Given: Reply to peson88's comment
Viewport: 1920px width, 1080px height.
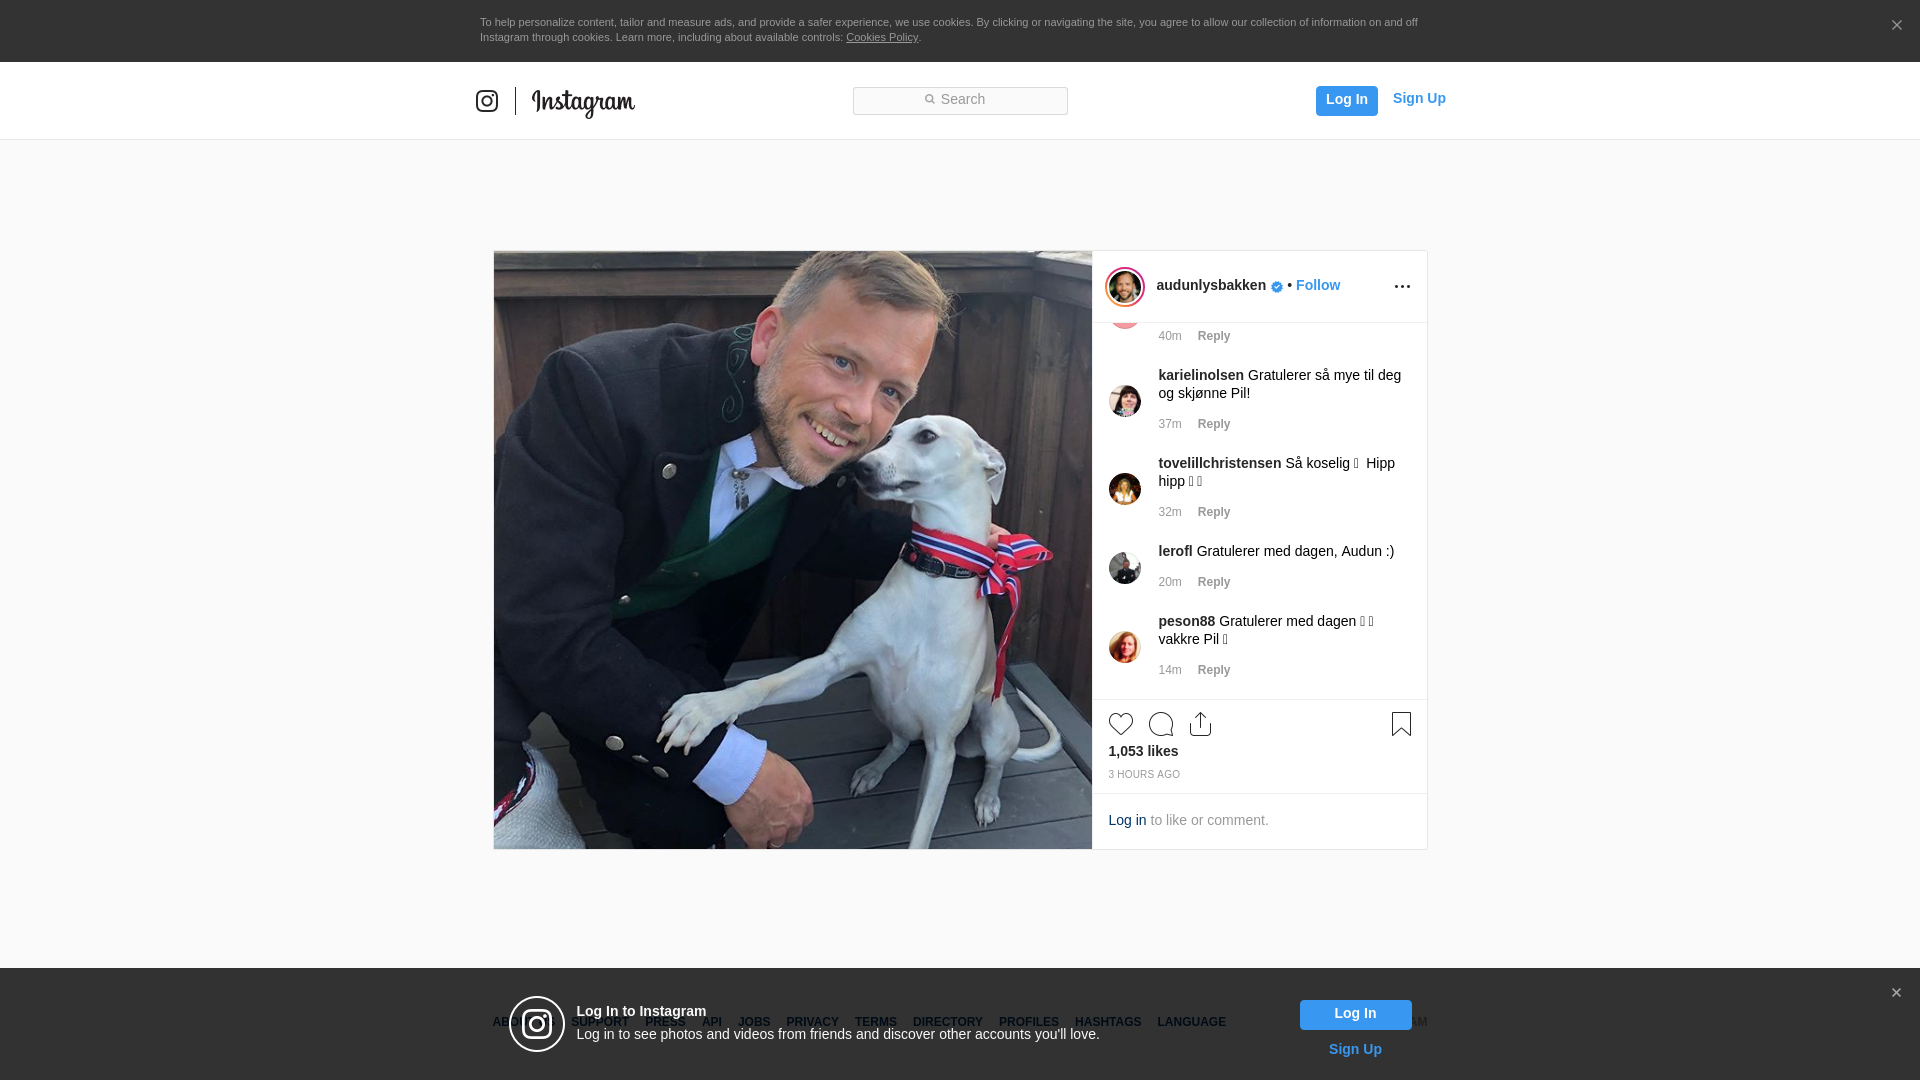Looking at the screenshot, I should (x=1214, y=670).
